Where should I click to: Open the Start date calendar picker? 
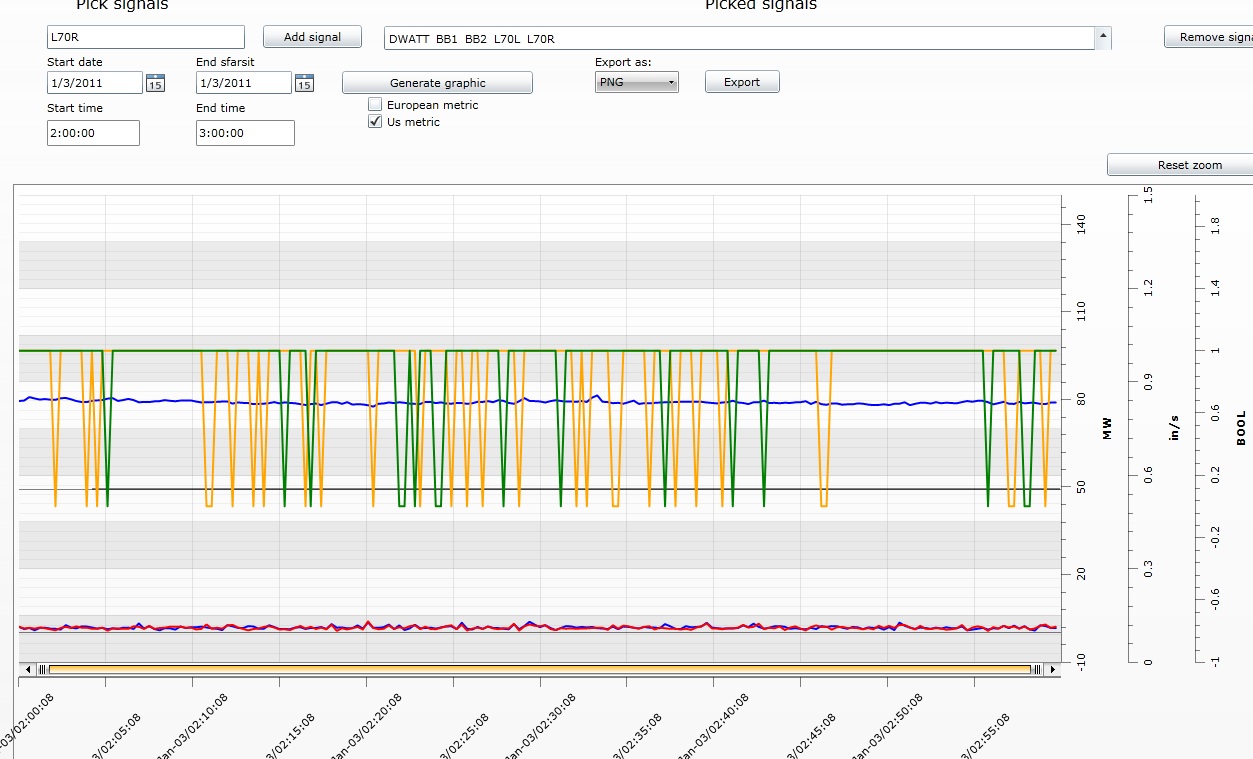(155, 83)
